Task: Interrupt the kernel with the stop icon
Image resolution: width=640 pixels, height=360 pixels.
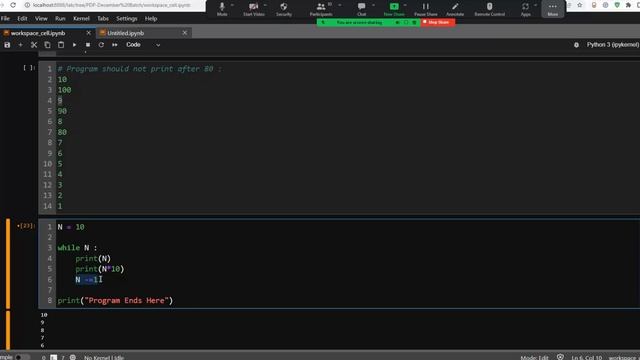Action: [x=88, y=45]
